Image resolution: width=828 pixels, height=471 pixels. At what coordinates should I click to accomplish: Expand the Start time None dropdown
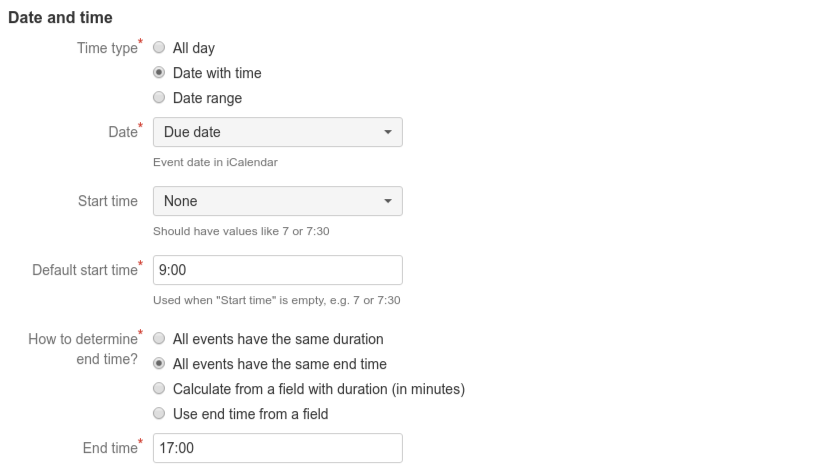click(x=277, y=201)
